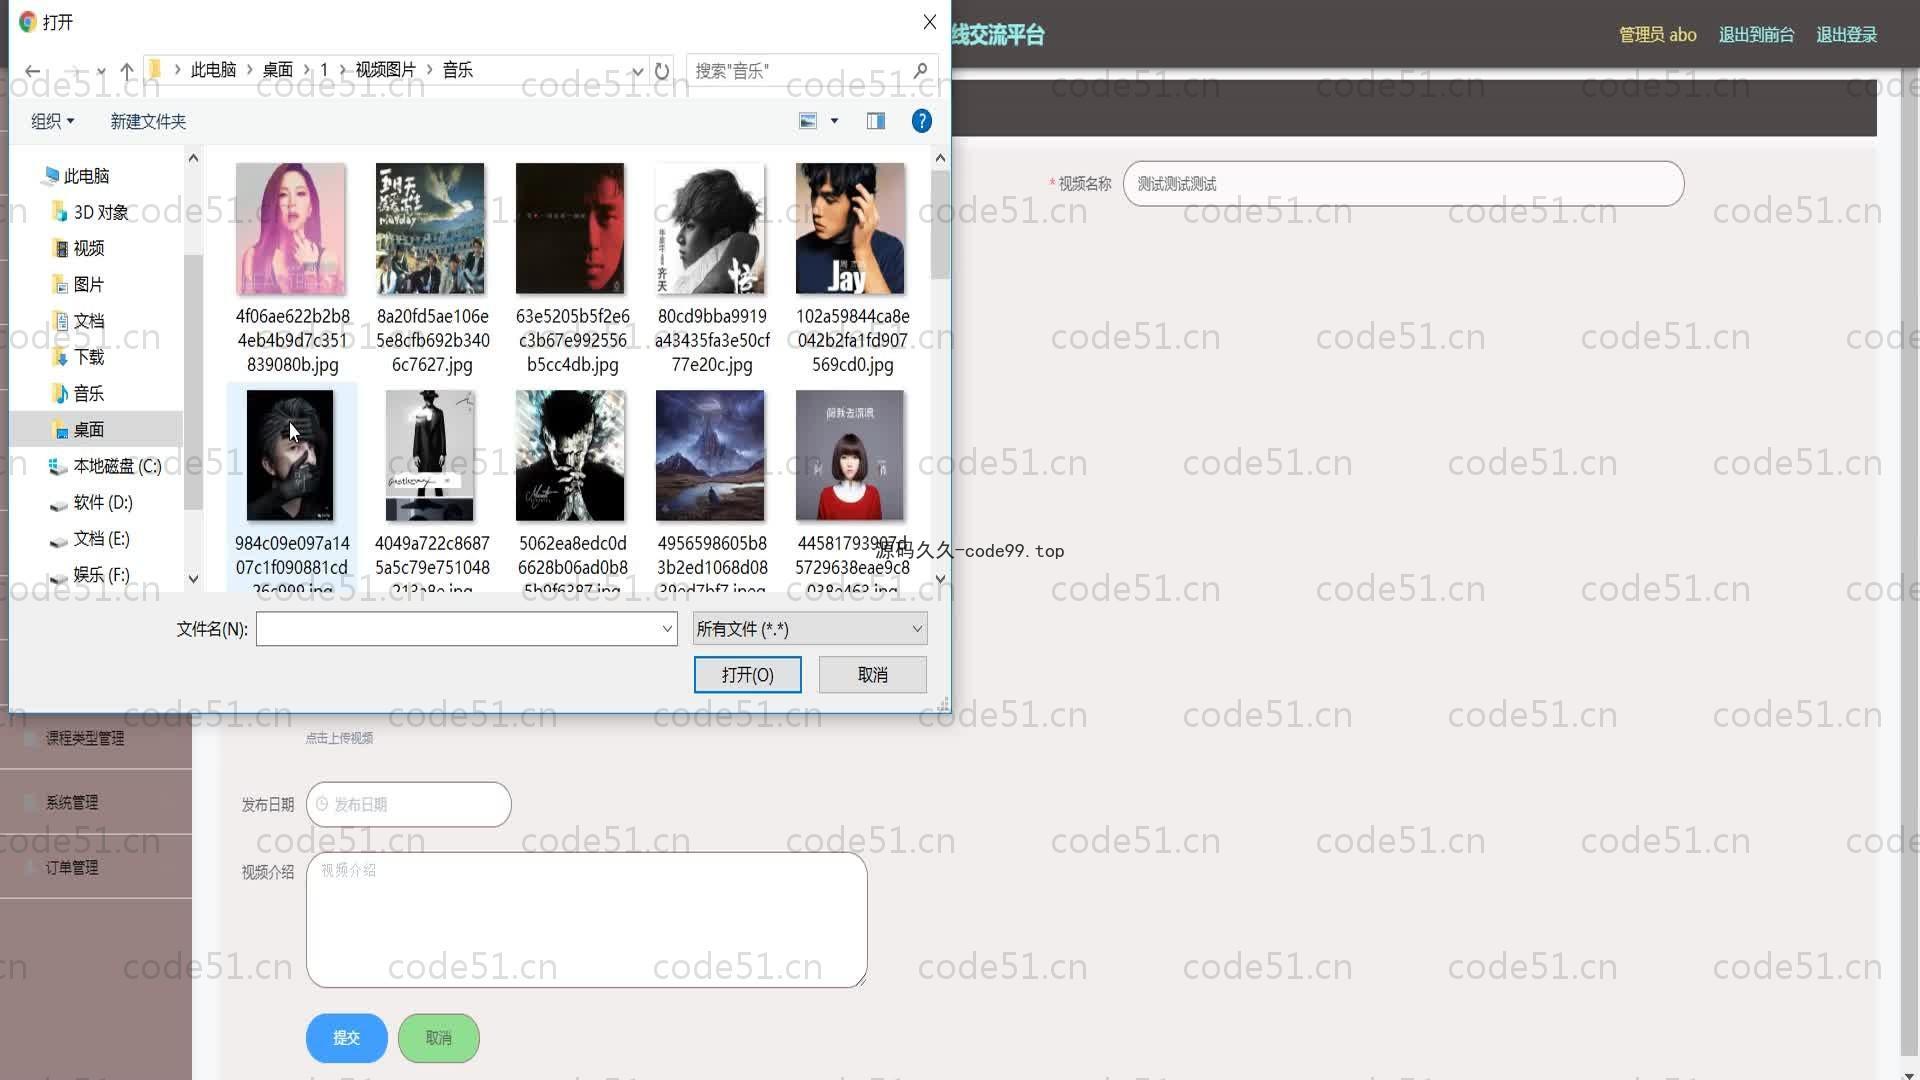This screenshot has width=1920, height=1080.
Task: Go up one folder level arrow
Action: [127, 71]
